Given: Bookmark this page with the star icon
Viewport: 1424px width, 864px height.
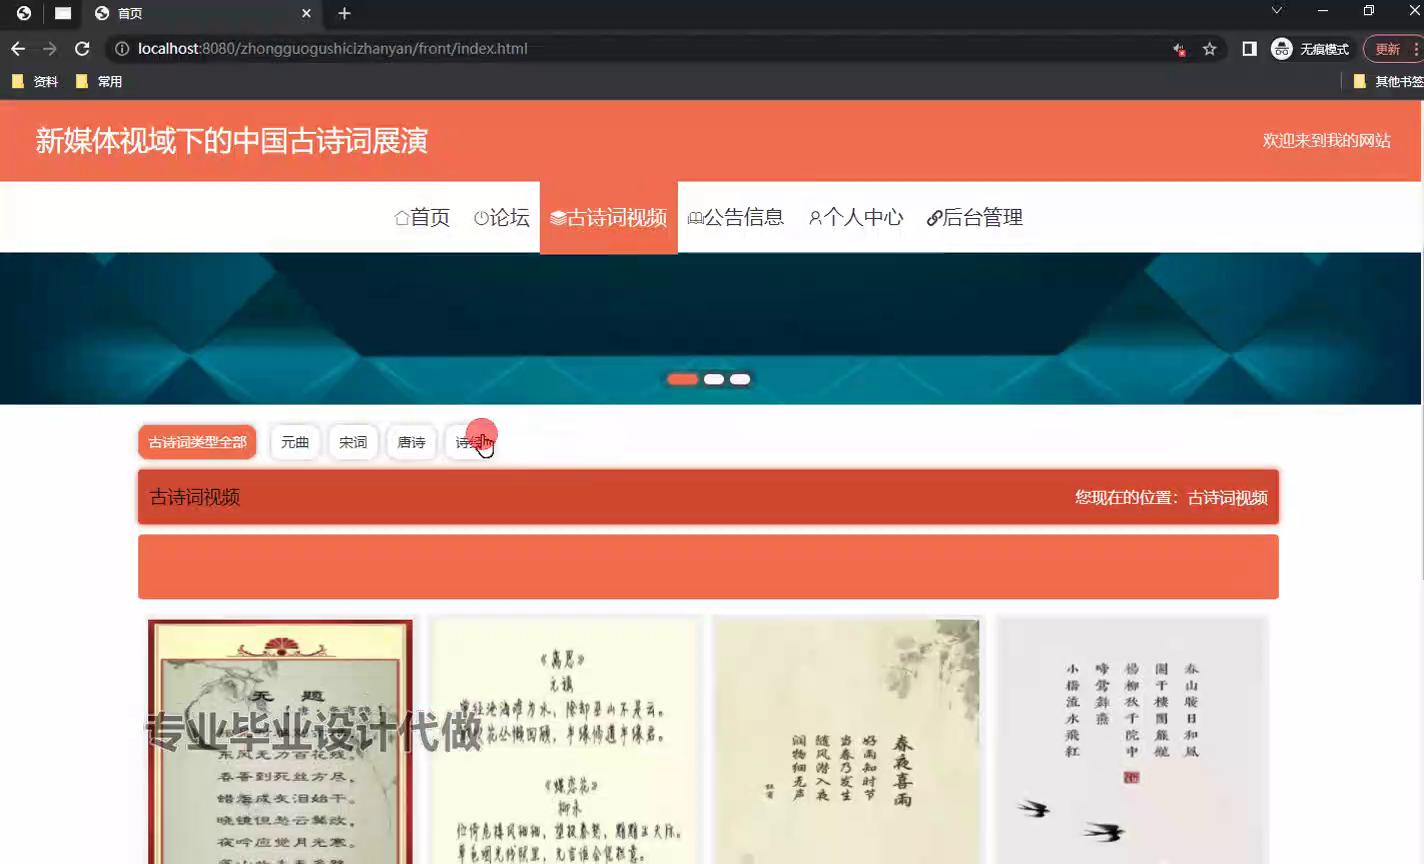Looking at the screenshot, I should click(1209, 48).
